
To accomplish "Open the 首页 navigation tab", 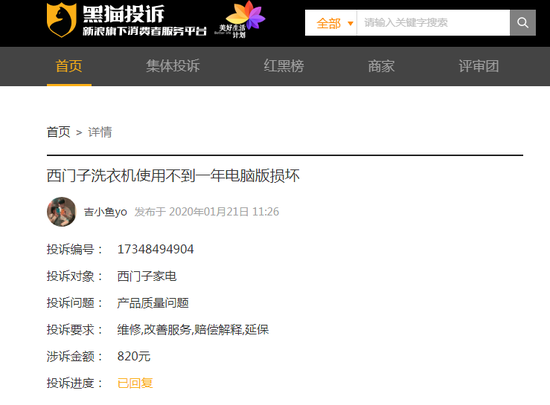I will click(x=69, y=66).
